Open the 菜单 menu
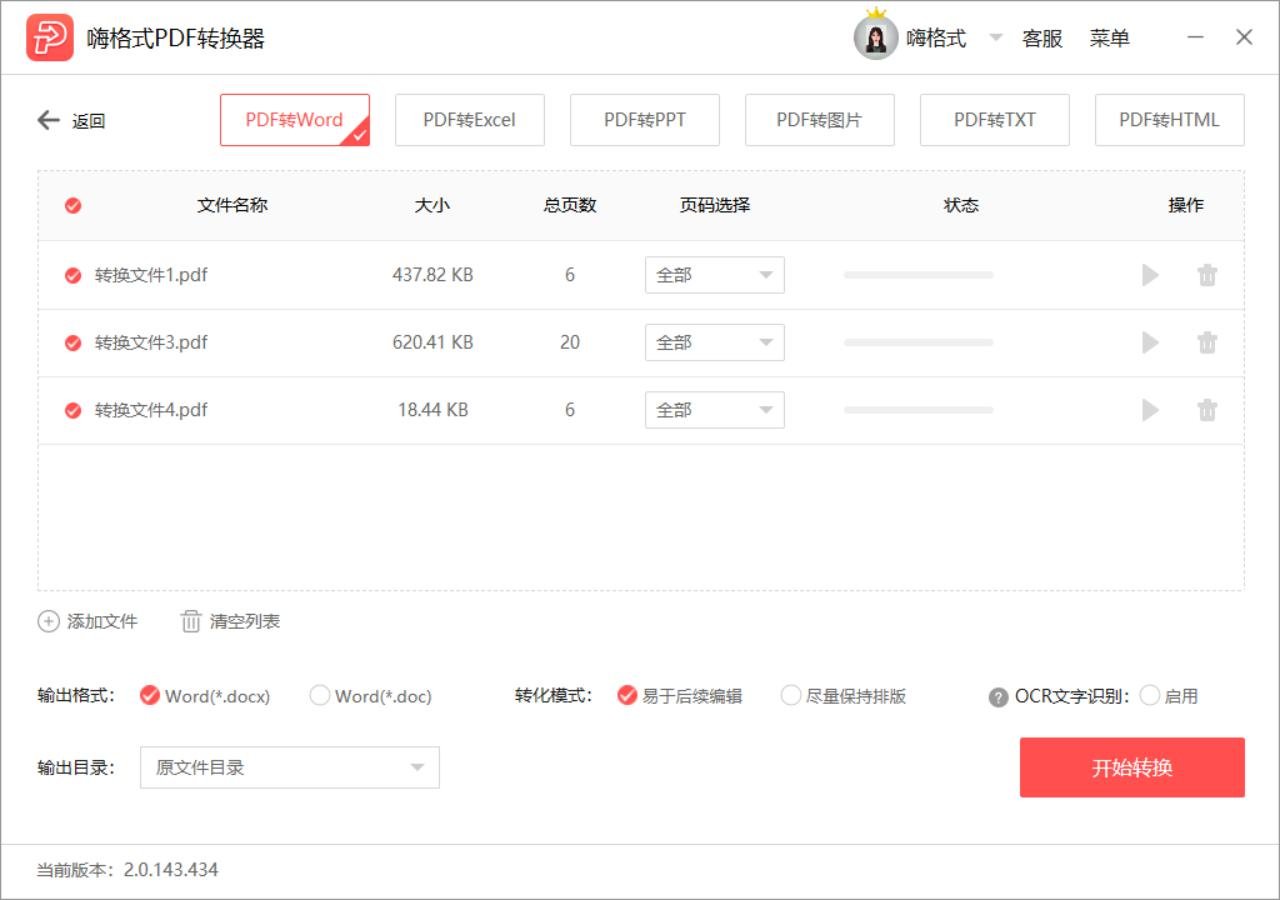This screenshot has height=900, width=1280. pyautogui.click(x=1110, y=38)
